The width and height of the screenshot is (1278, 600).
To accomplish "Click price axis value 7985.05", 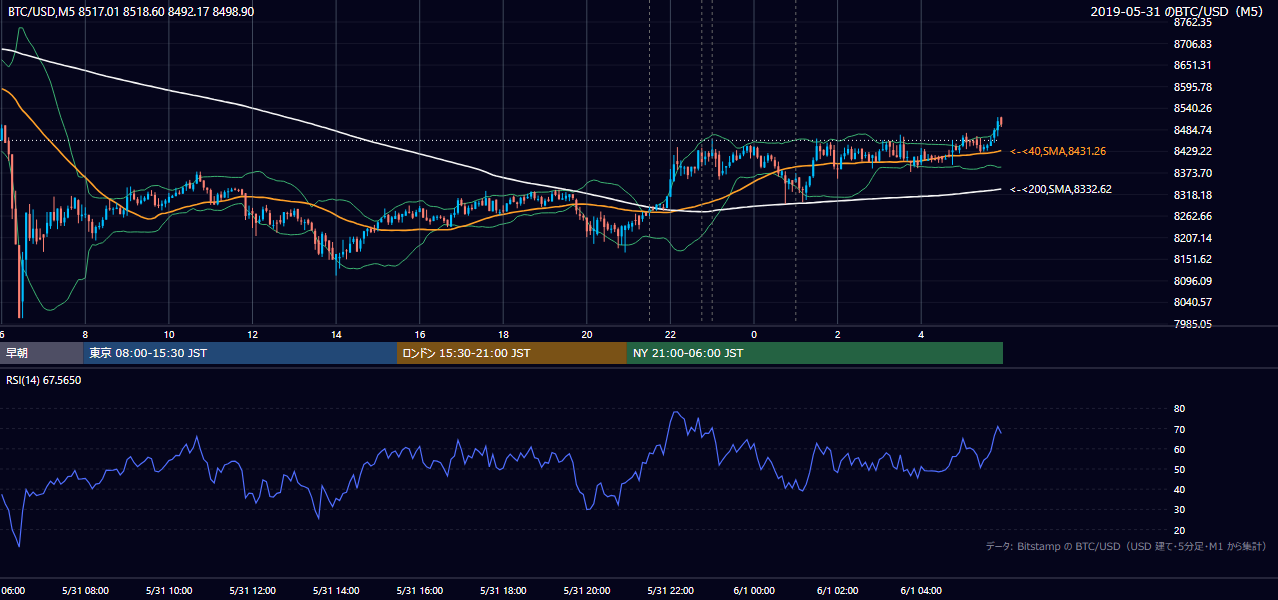I will tap(1193, 324).
